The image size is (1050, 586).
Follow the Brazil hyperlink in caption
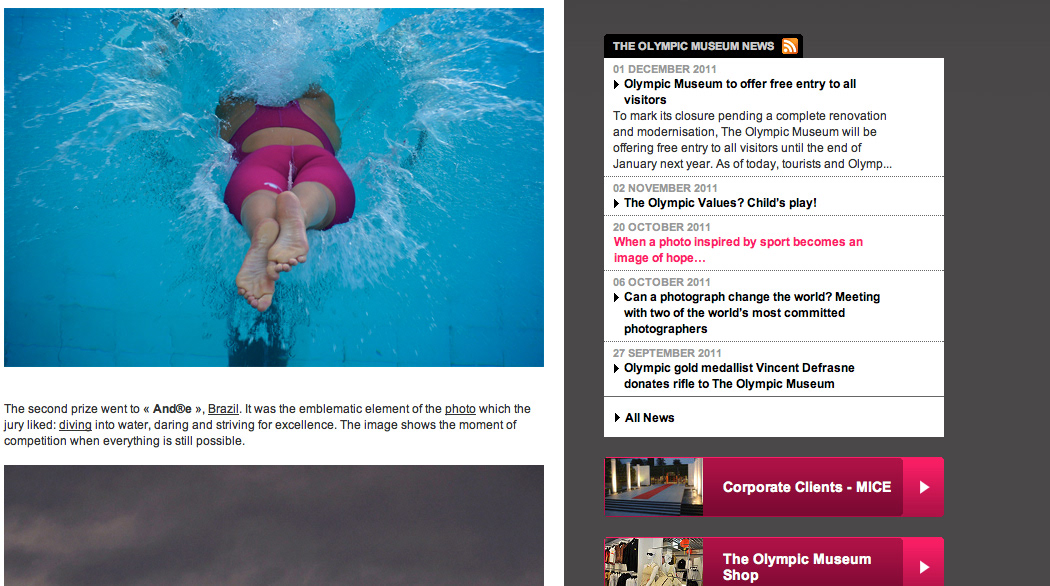[223, 409]
